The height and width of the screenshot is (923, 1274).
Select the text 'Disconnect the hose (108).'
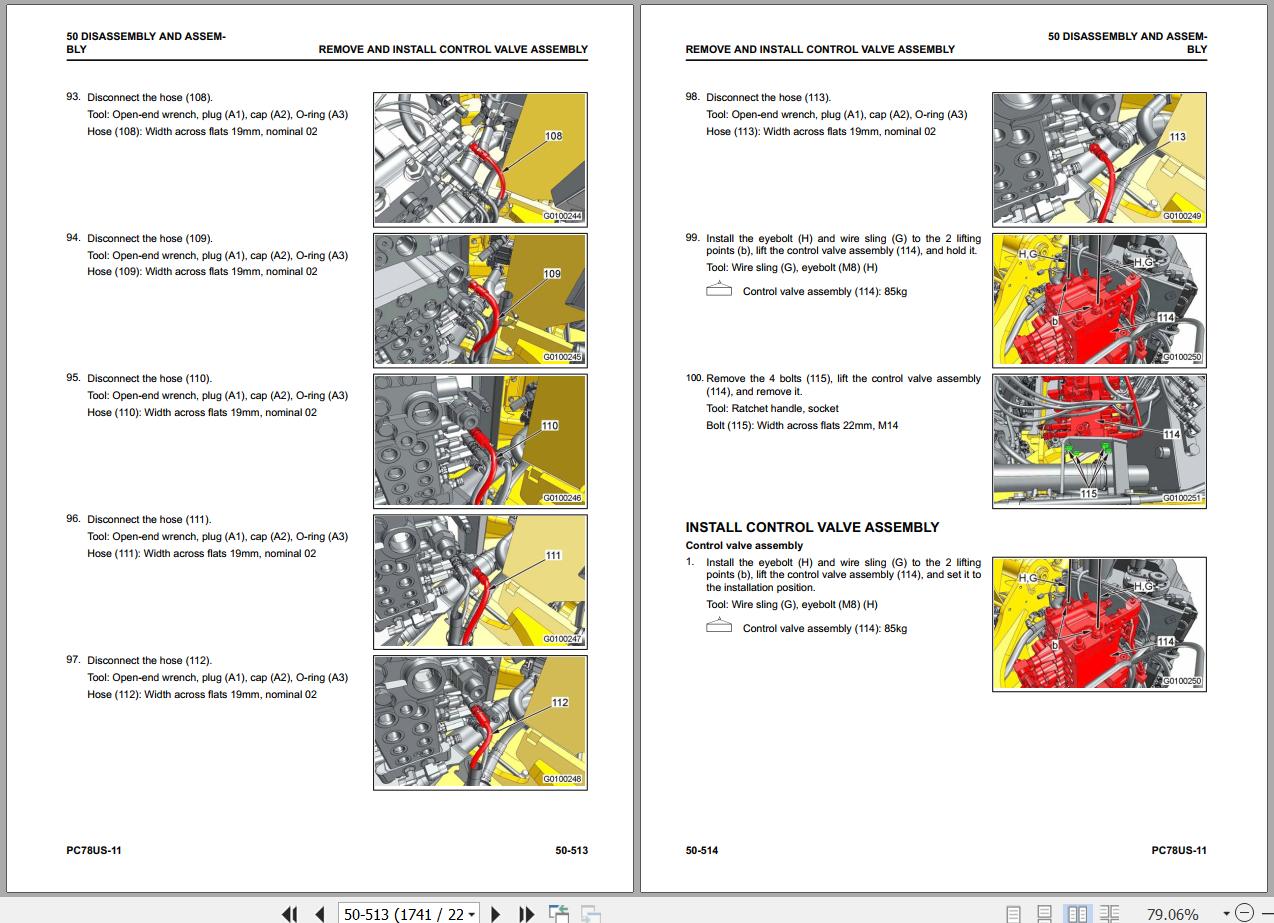(150, 98)
